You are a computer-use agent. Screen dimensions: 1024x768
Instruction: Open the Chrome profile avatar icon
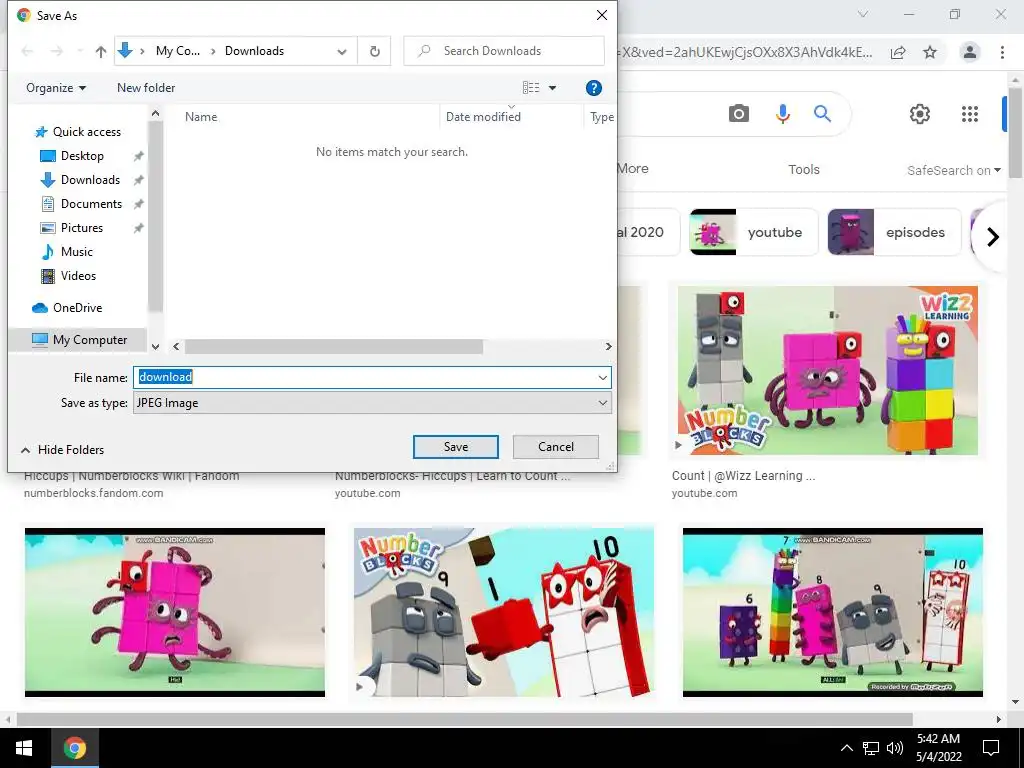coord(970,52)
